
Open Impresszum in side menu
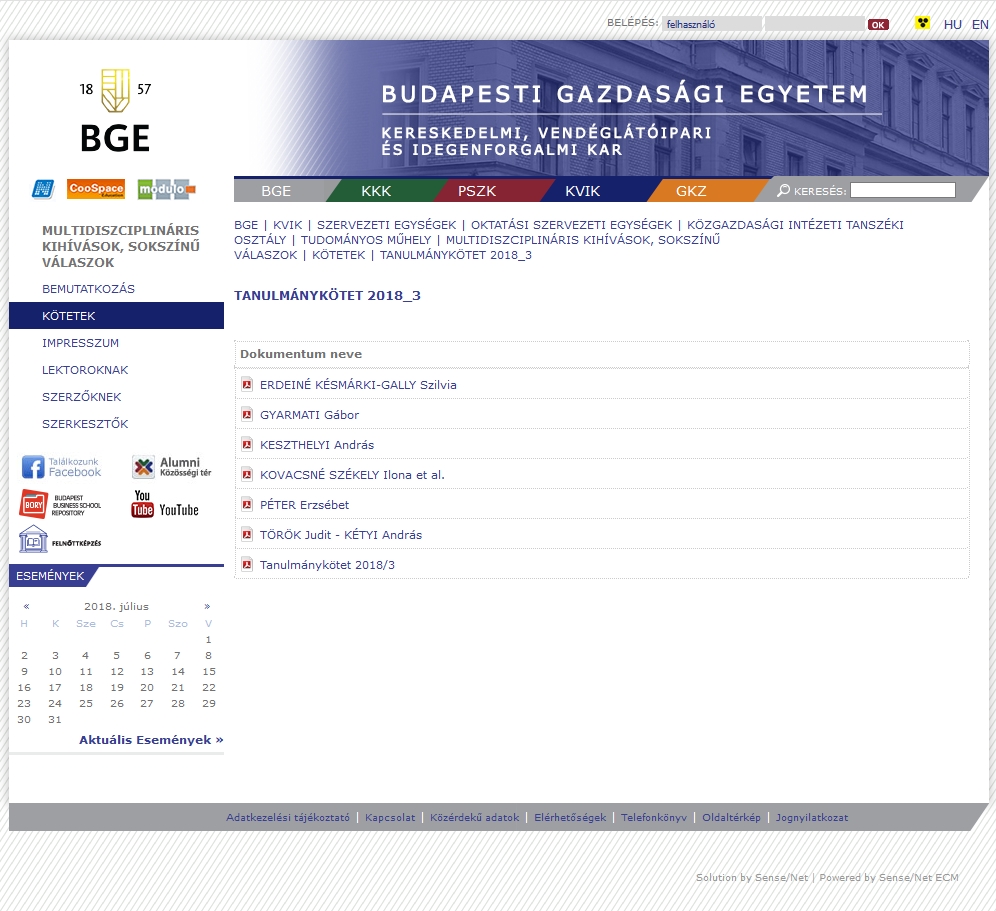pos(81,343)
